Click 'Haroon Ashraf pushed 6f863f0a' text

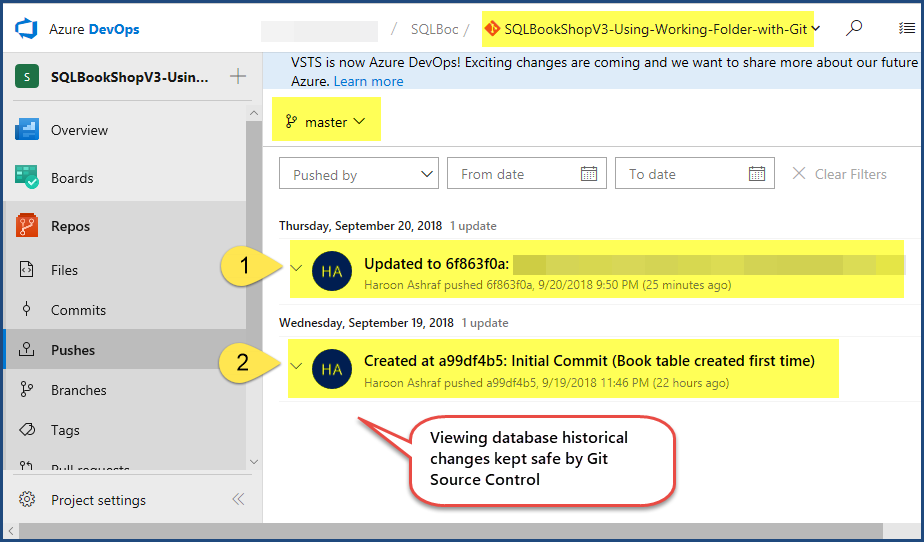448,285
